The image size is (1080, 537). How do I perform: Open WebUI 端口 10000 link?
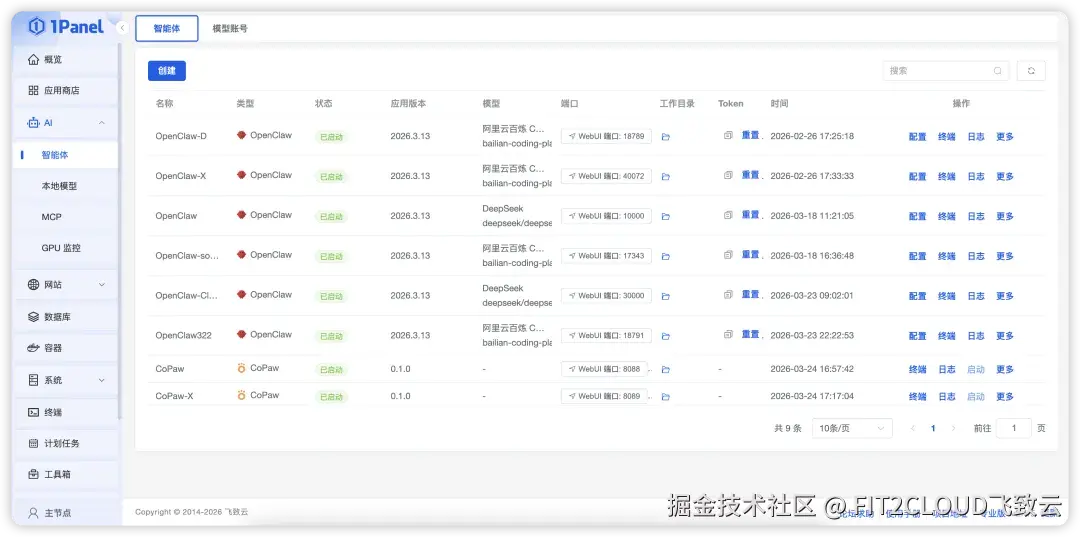tap(606, 216)
